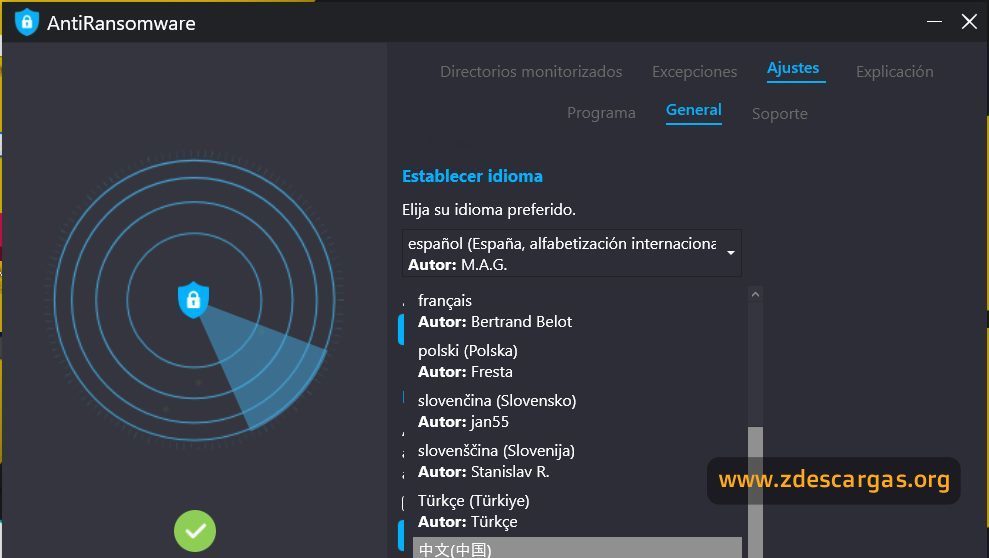Open the Directorios monitorizados tab

[531, 72]
